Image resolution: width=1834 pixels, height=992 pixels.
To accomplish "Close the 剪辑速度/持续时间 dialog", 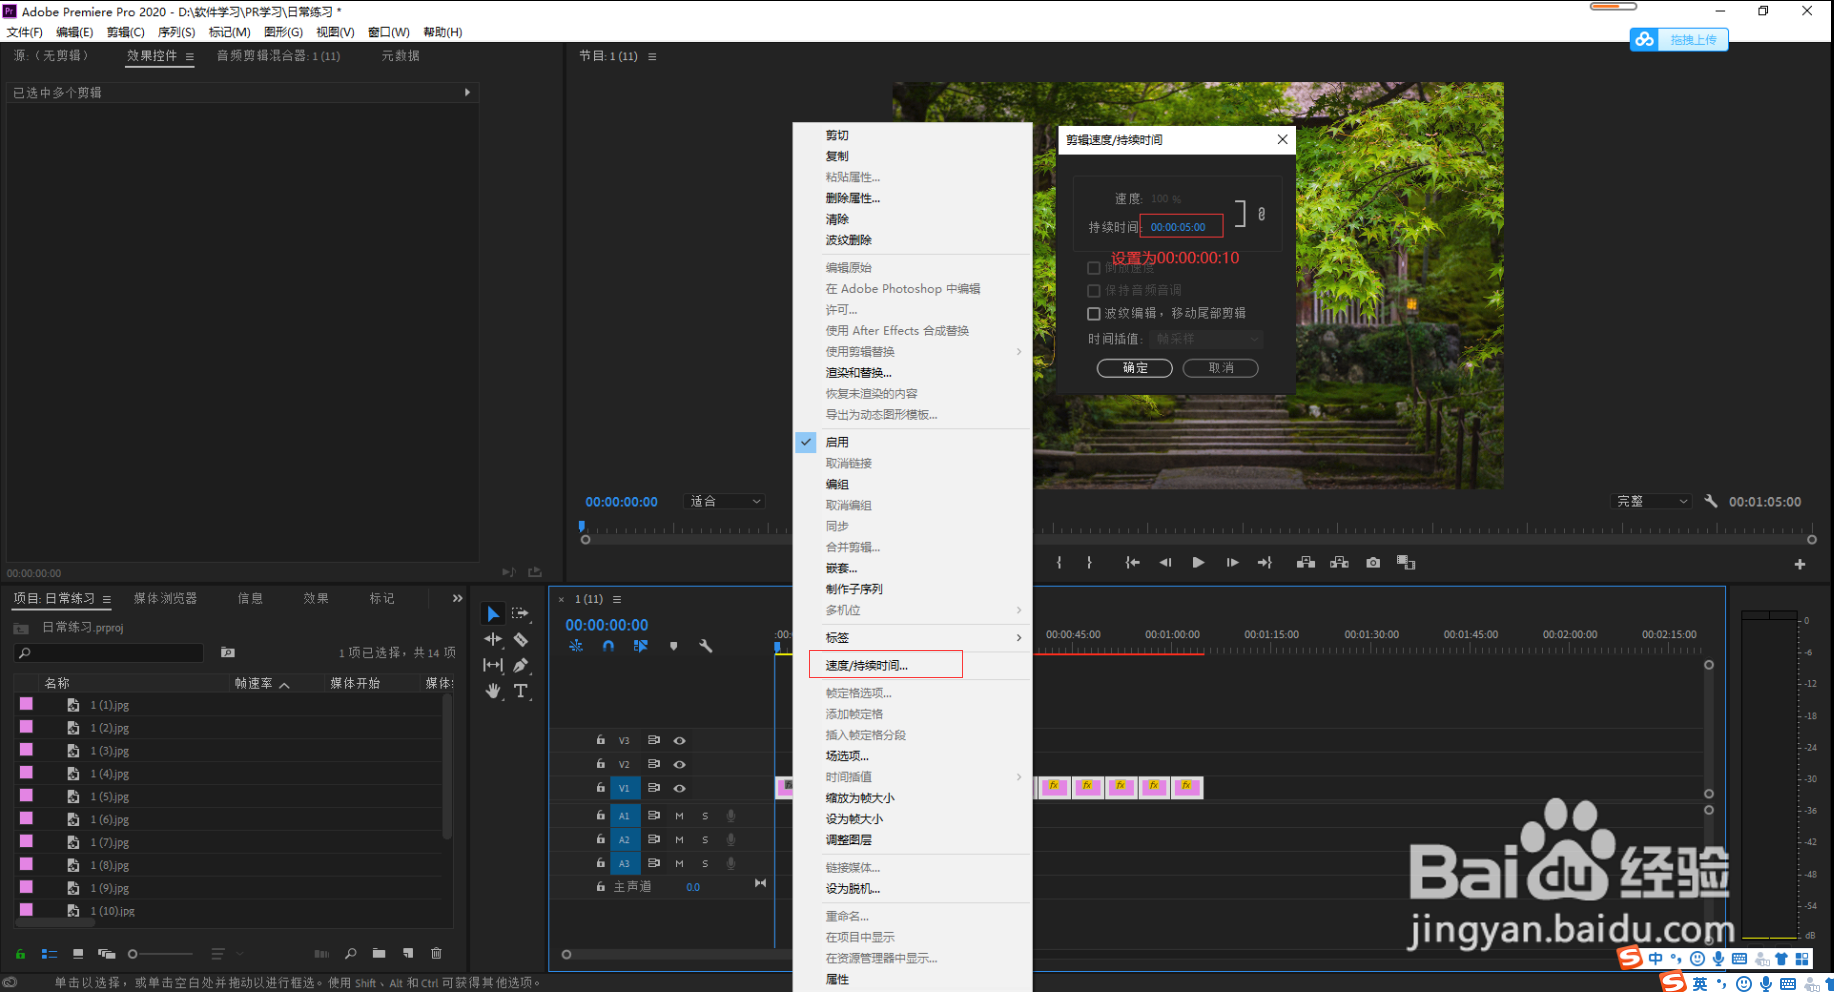I will 1282,139.
